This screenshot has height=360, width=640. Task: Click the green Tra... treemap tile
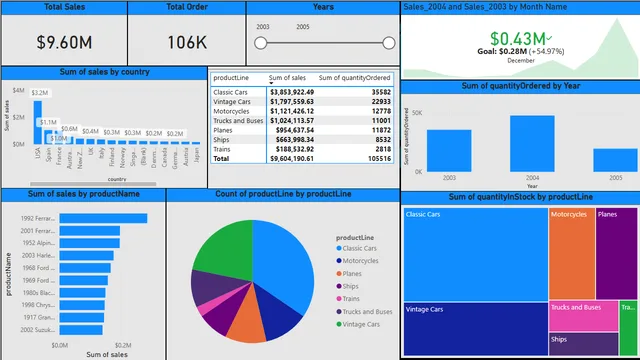[628, 329]
